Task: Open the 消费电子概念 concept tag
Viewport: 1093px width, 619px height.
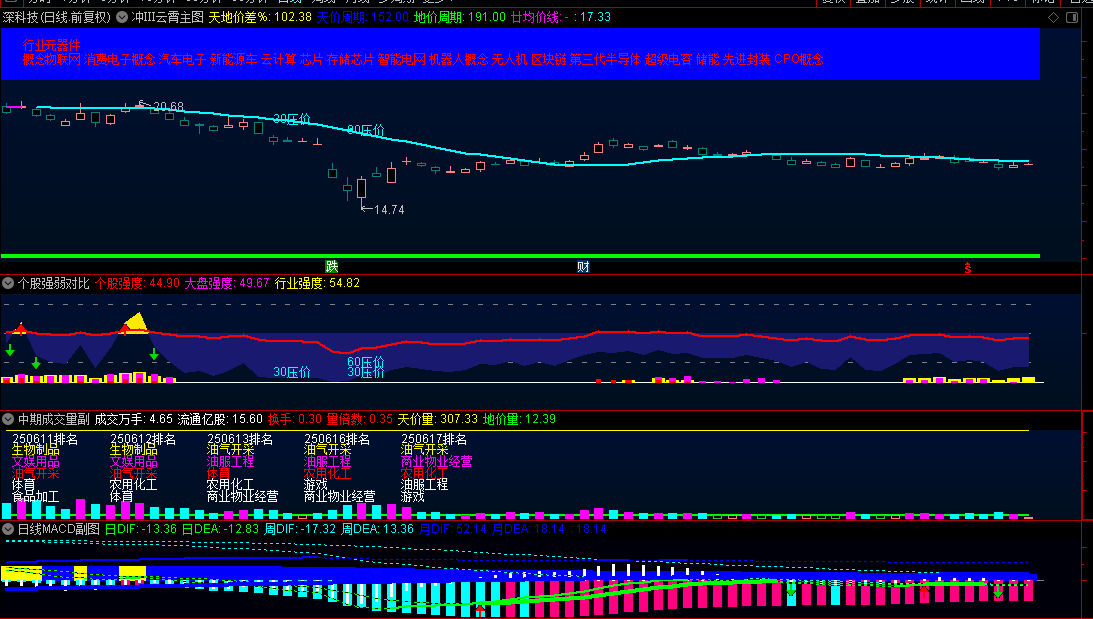Action: point(119,59)
